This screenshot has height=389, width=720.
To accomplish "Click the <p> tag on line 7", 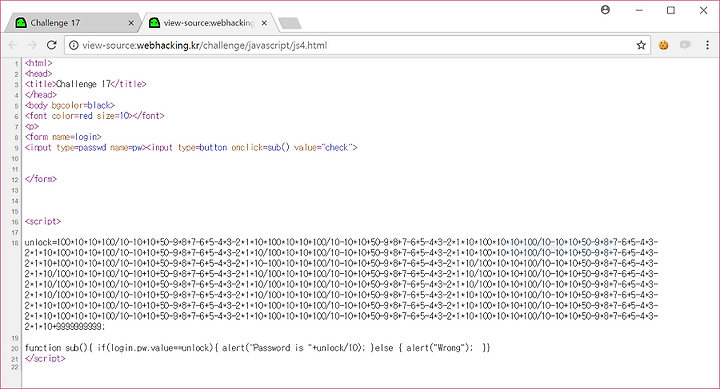I will (32, 126).
